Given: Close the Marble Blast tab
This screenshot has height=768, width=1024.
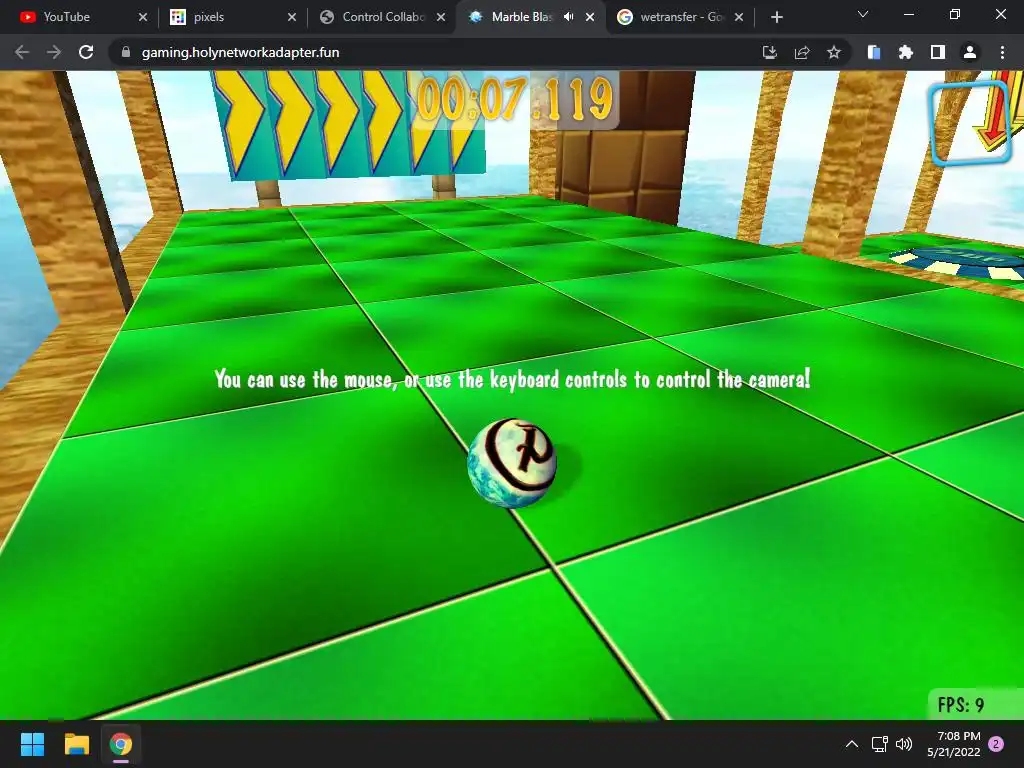Looking at the screenshot, I should click(x=590, y=17).
